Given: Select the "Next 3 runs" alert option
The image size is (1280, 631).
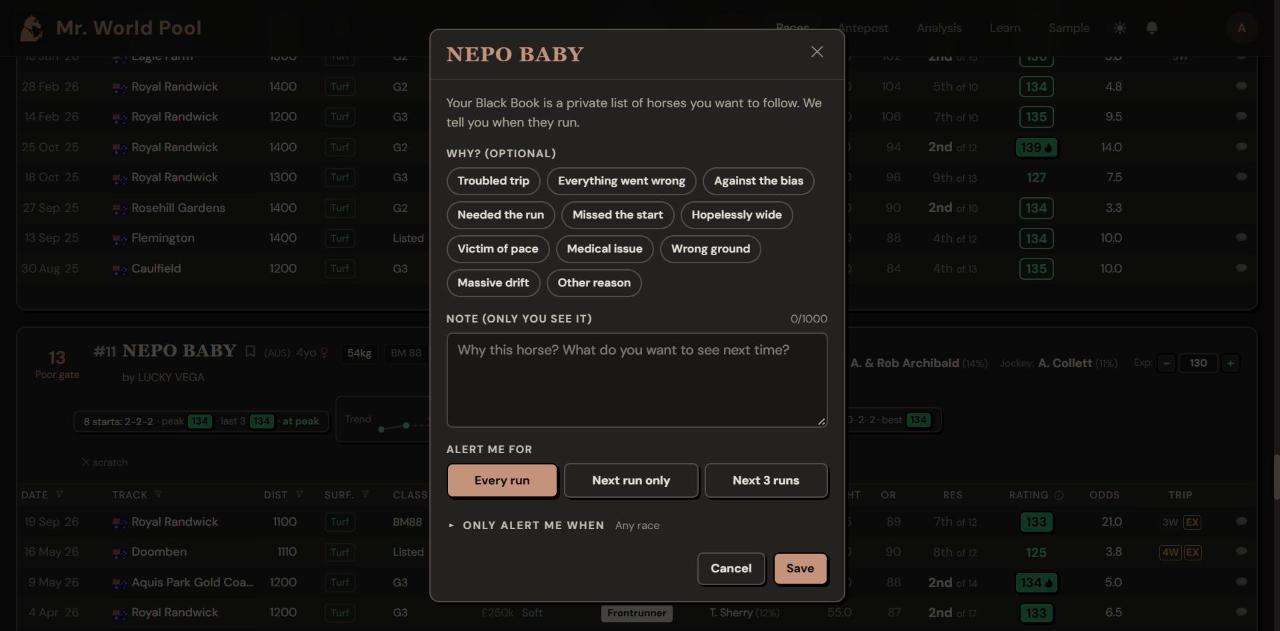Looking at the screenshot, I should pos(766,480).
